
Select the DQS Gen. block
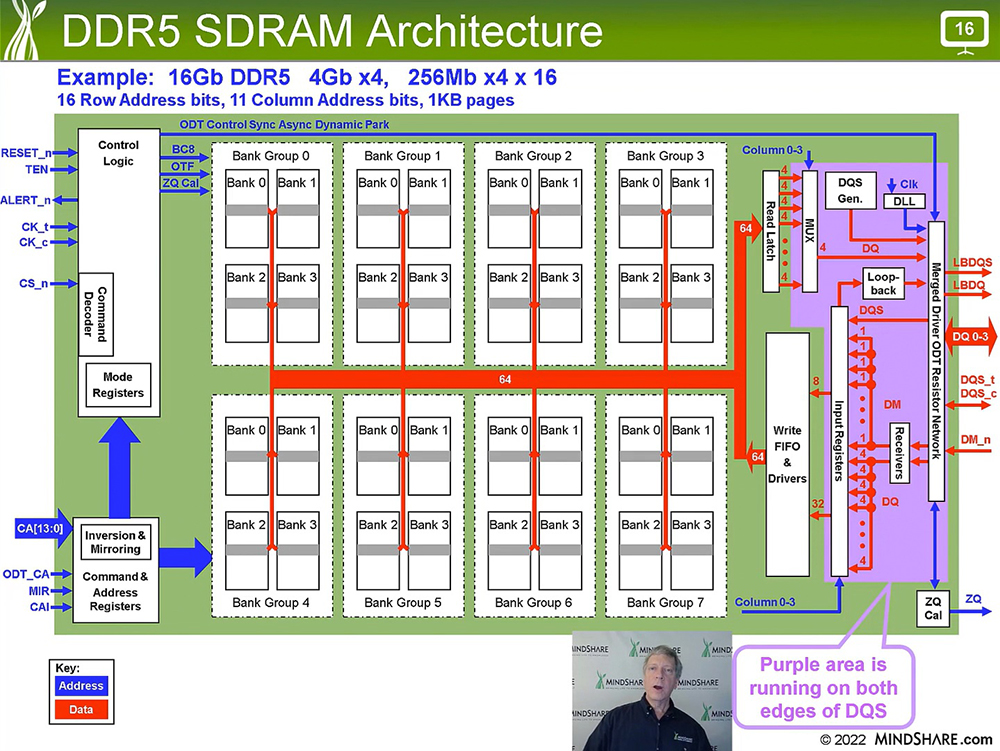[850, 191]
